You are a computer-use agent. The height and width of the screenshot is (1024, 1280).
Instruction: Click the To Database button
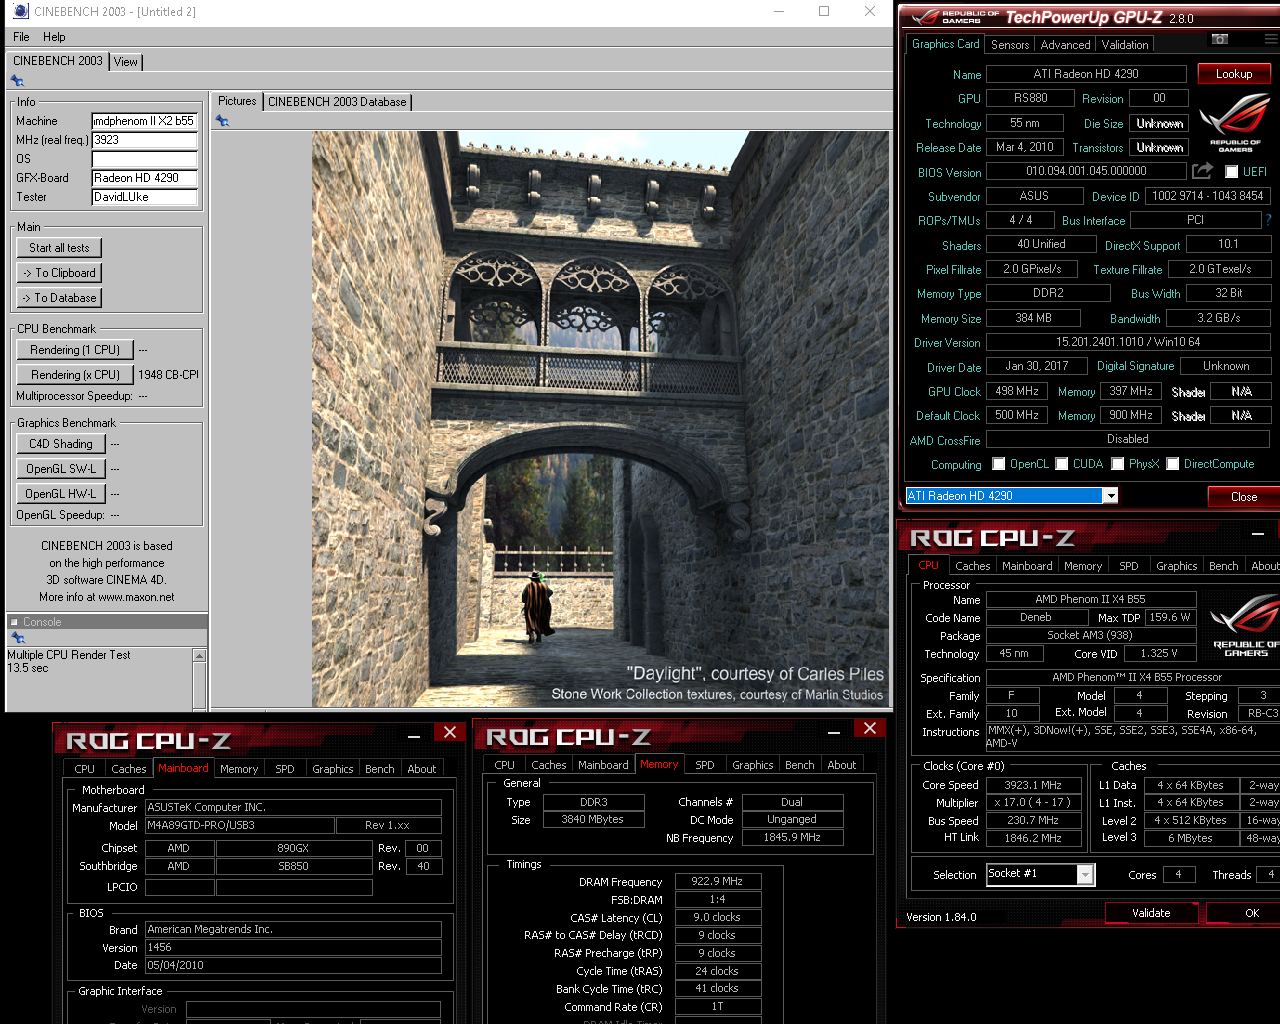click(59, 298)
